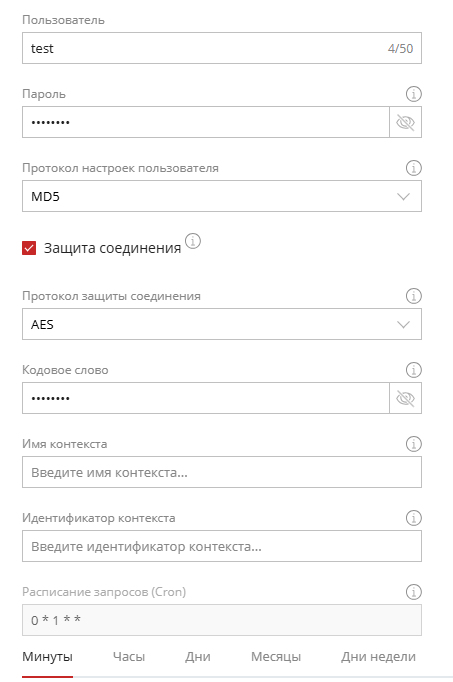Open the Месяцы tab
453x682 pixels.
pyautogui.click(x=276, y=657)
